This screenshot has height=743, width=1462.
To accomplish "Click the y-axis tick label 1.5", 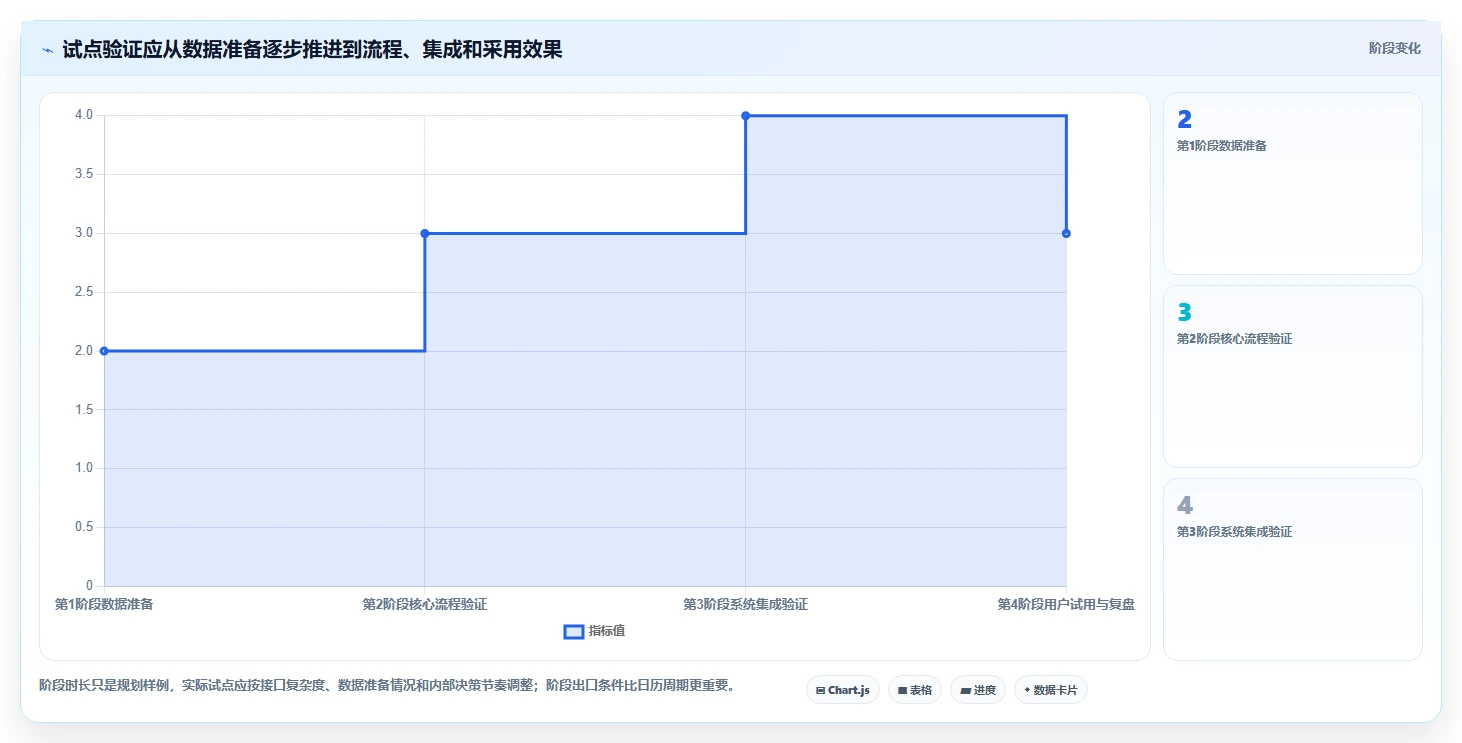I will 84,410.
